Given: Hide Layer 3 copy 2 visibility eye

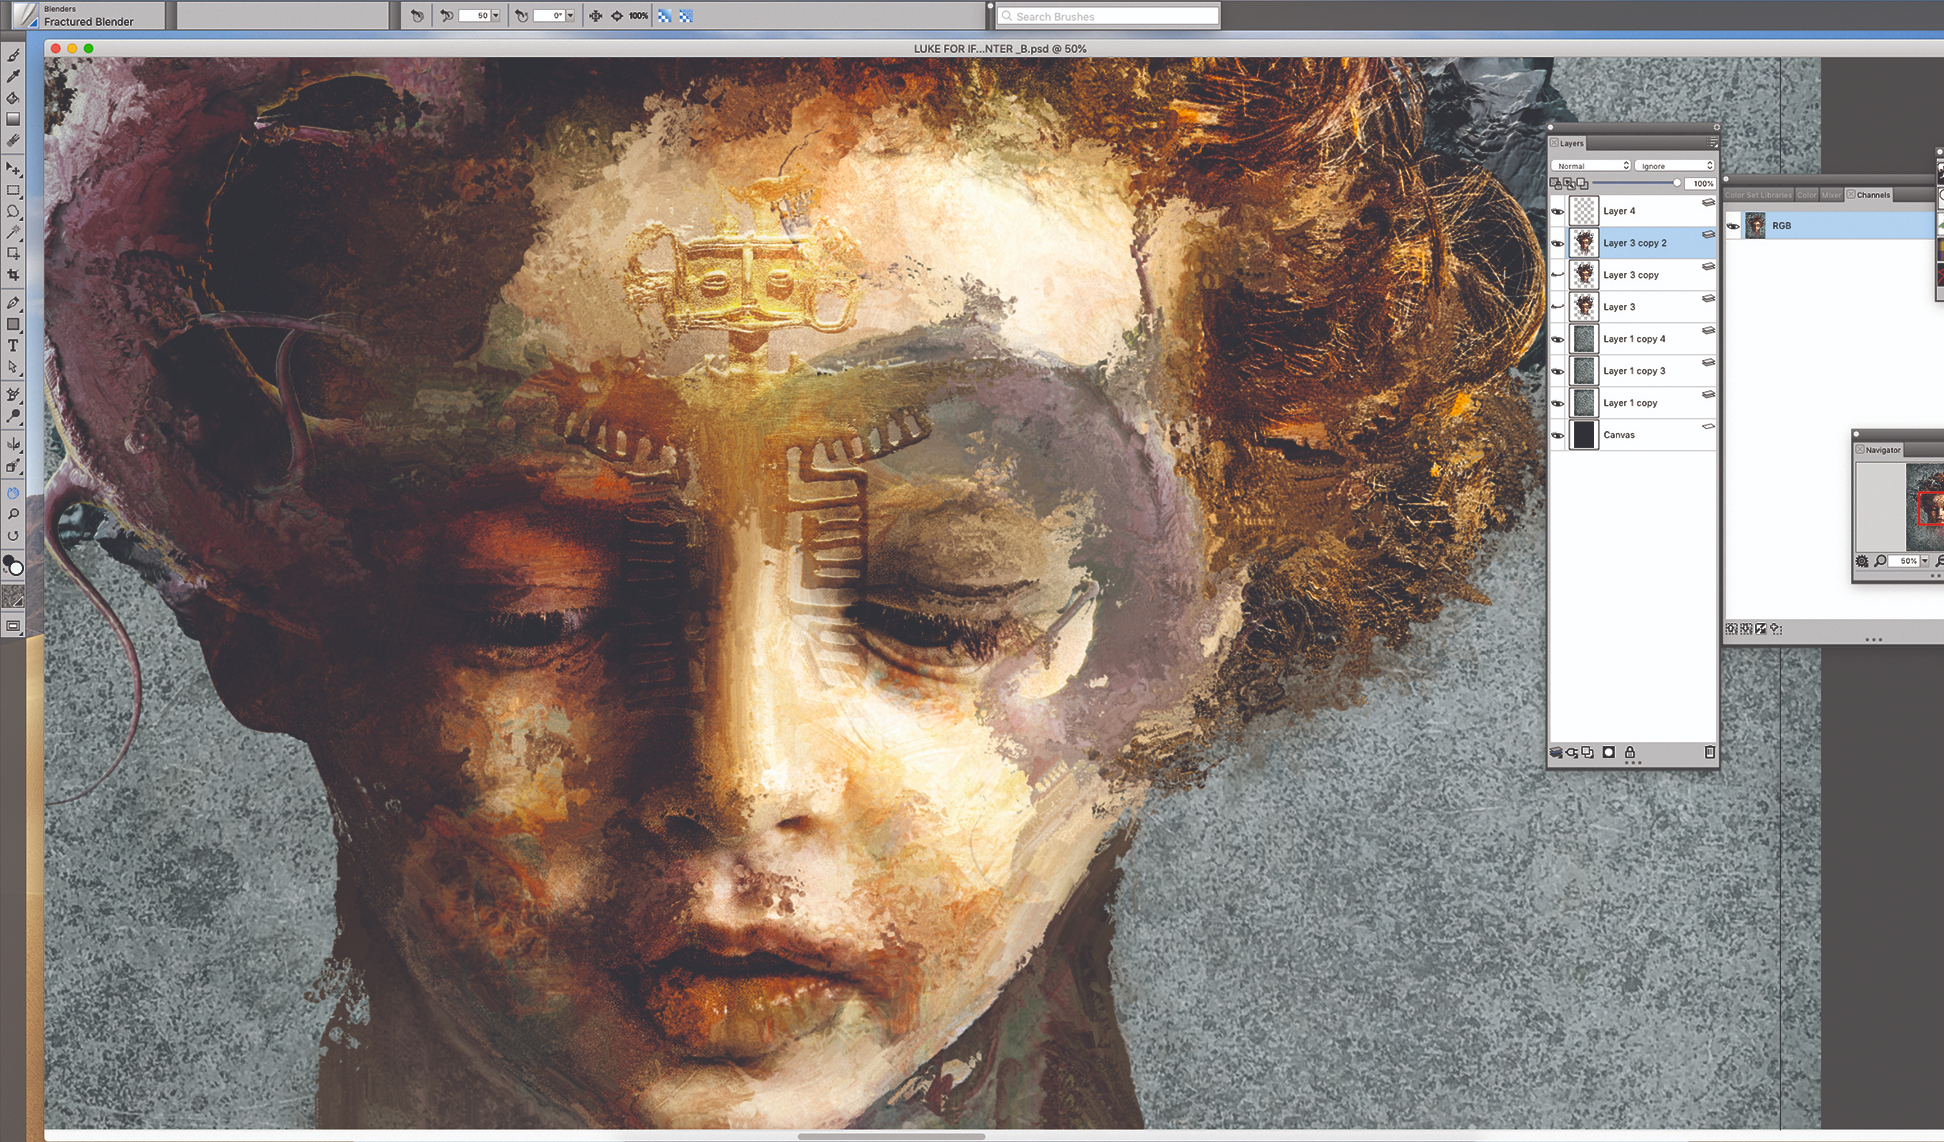Looking at the screenshot, I should click(x=1557, y=243).
